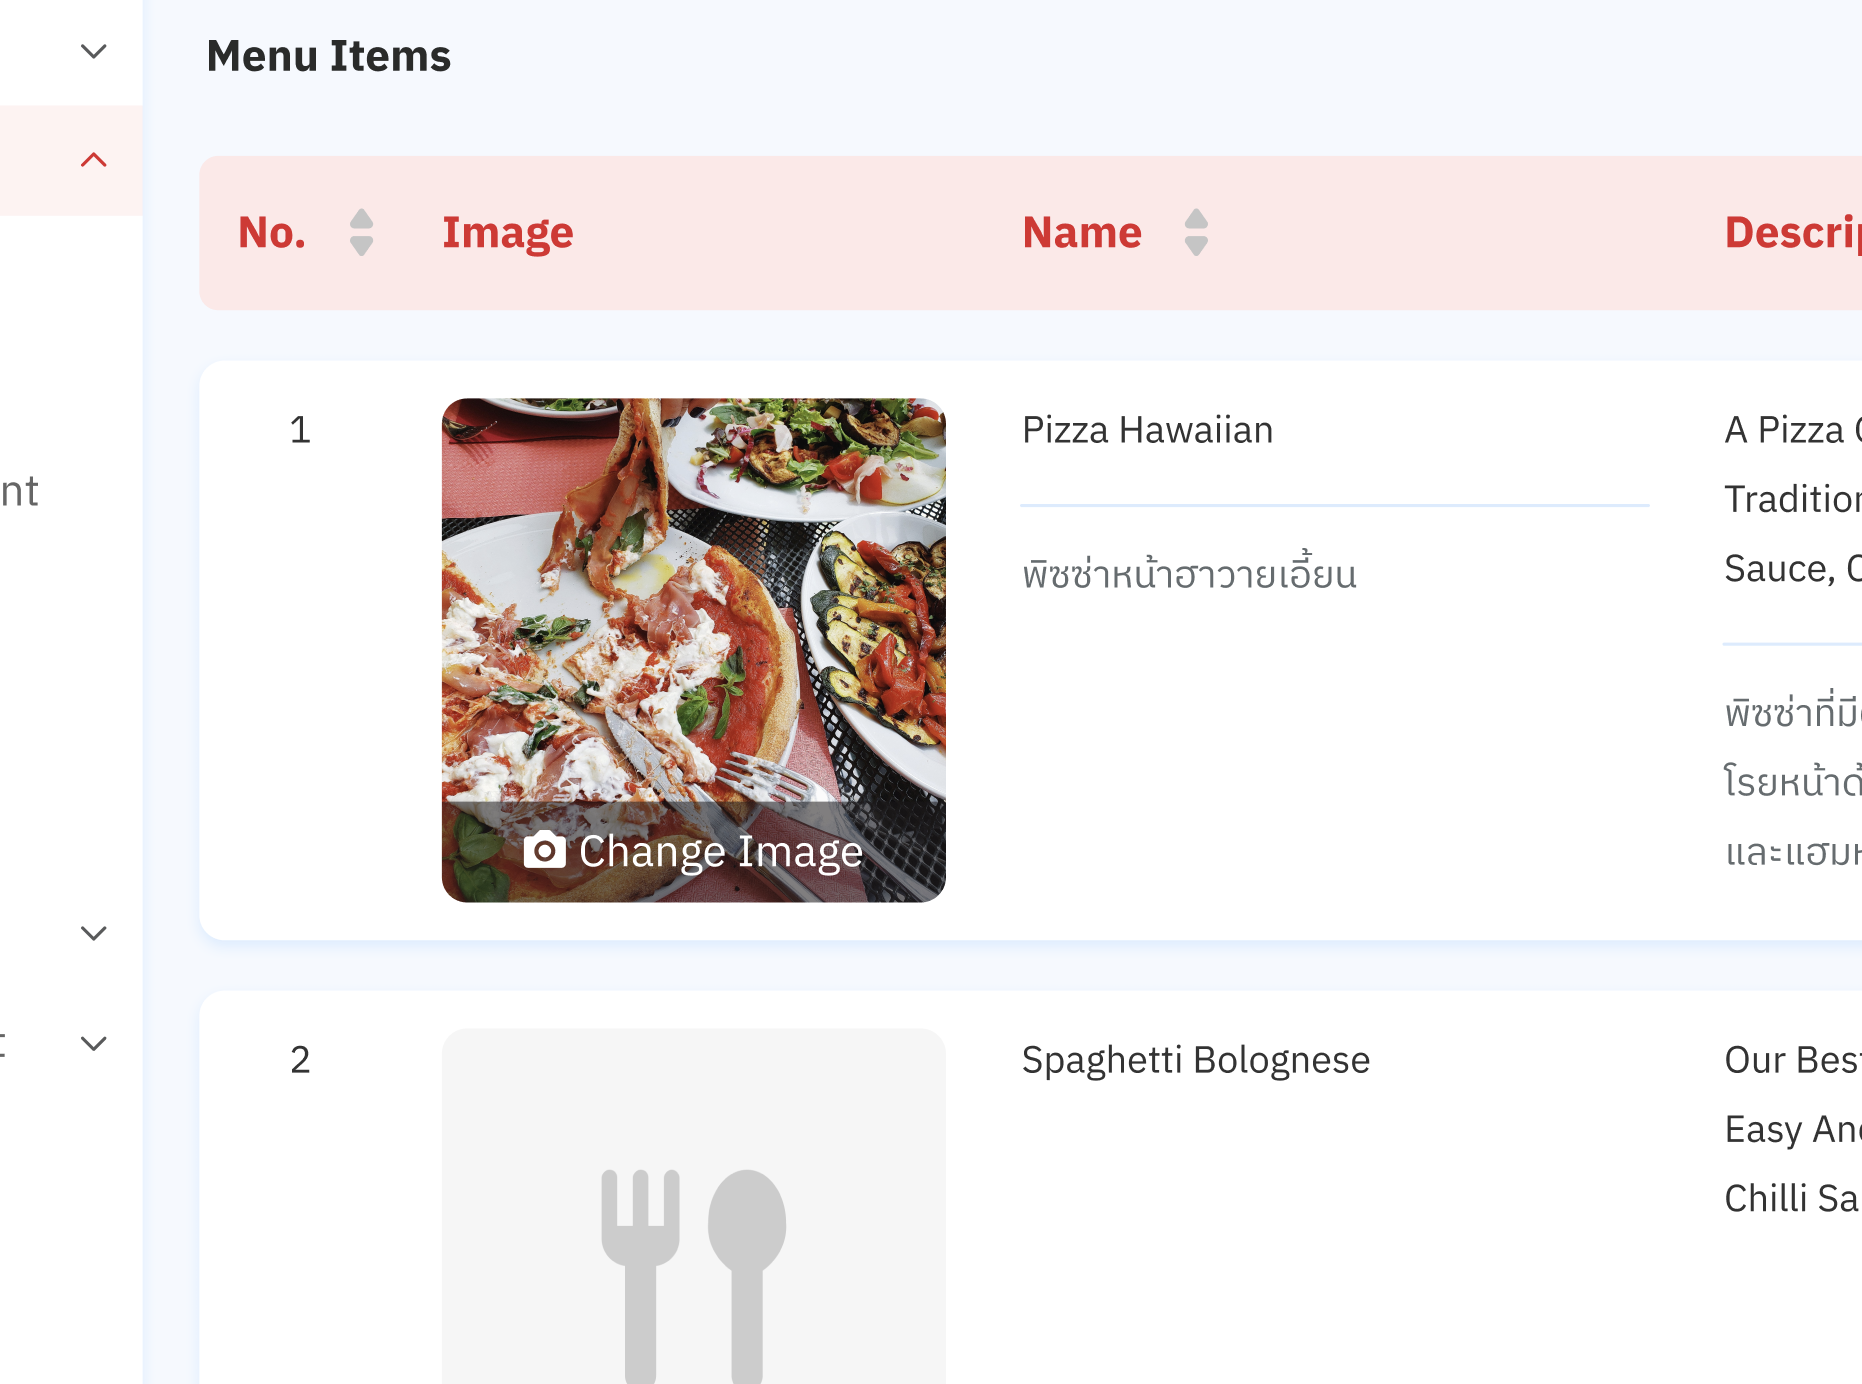This screenshot has height=1384, width=1862.
Task: Sort Name column ascending with up arrow
Action: tap(1196, 221)
